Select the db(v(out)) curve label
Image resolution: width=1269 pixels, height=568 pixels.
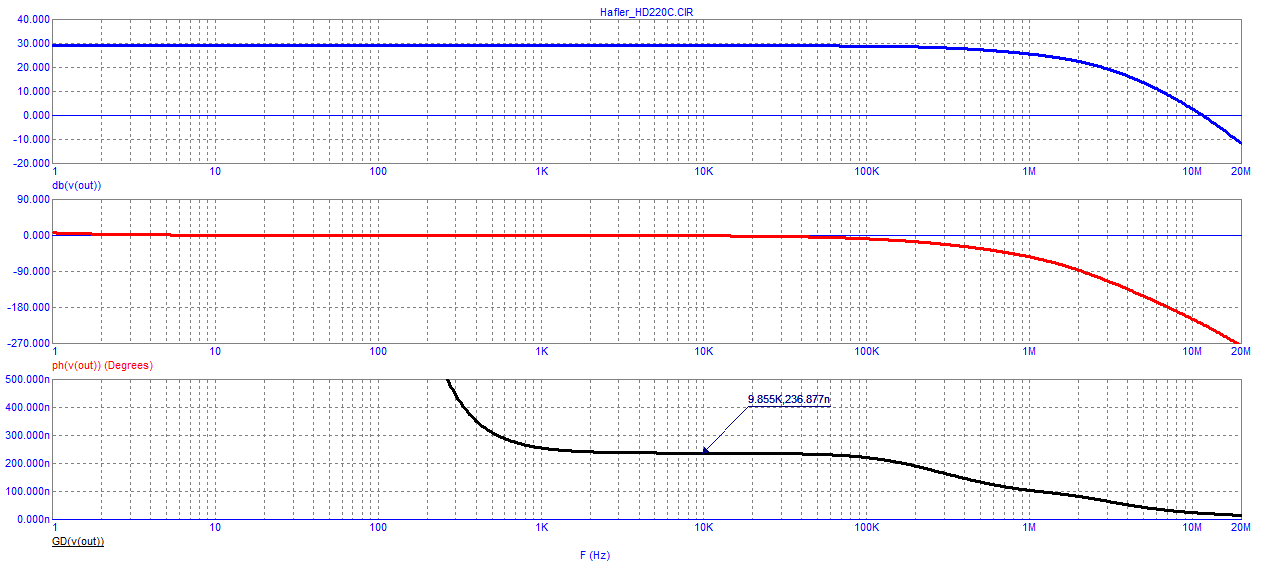coord(76,185)
